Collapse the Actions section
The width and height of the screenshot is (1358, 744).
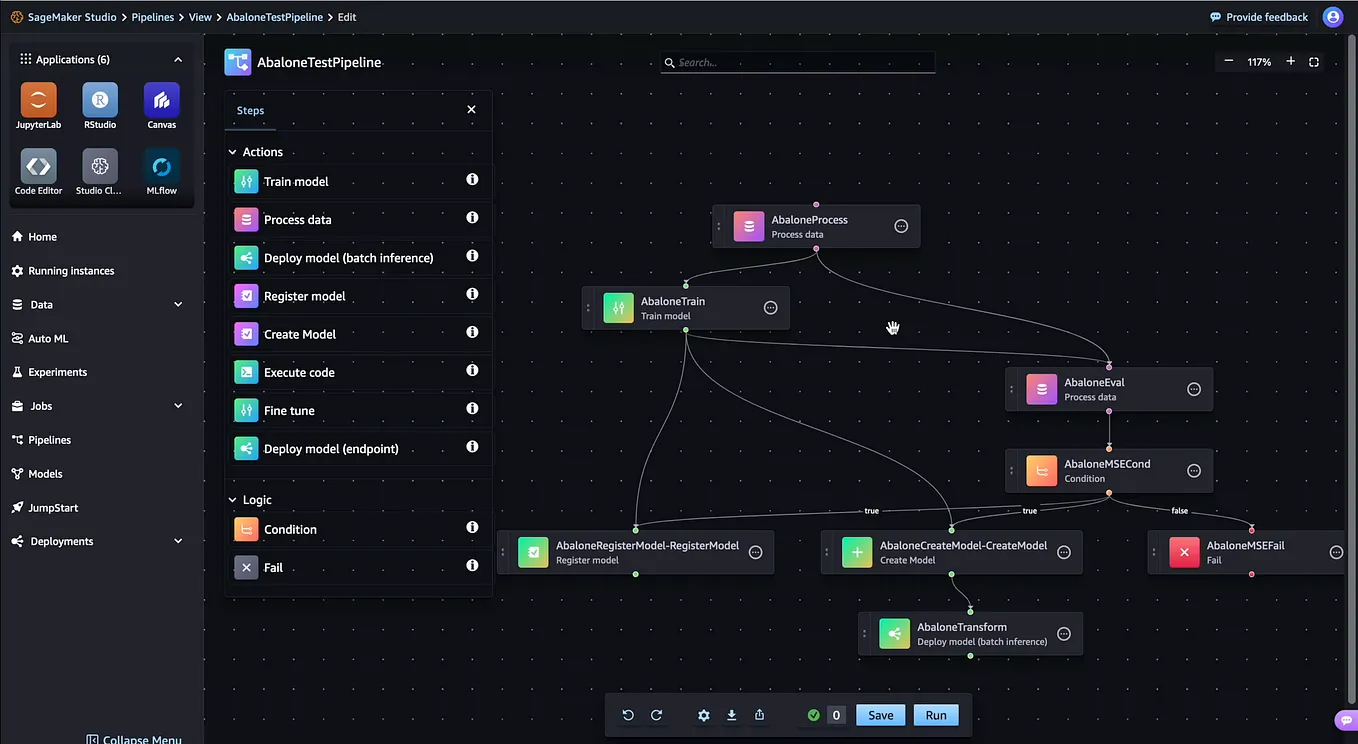(x=232, y=151)
